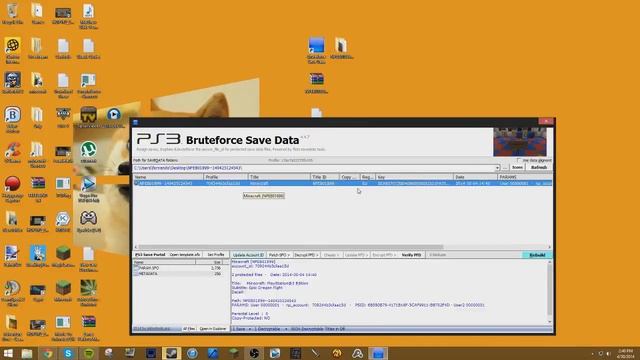Screen dimensions: 640x360
Task: Click the Open in Explorer button
Action: click(x=213, y=329)
